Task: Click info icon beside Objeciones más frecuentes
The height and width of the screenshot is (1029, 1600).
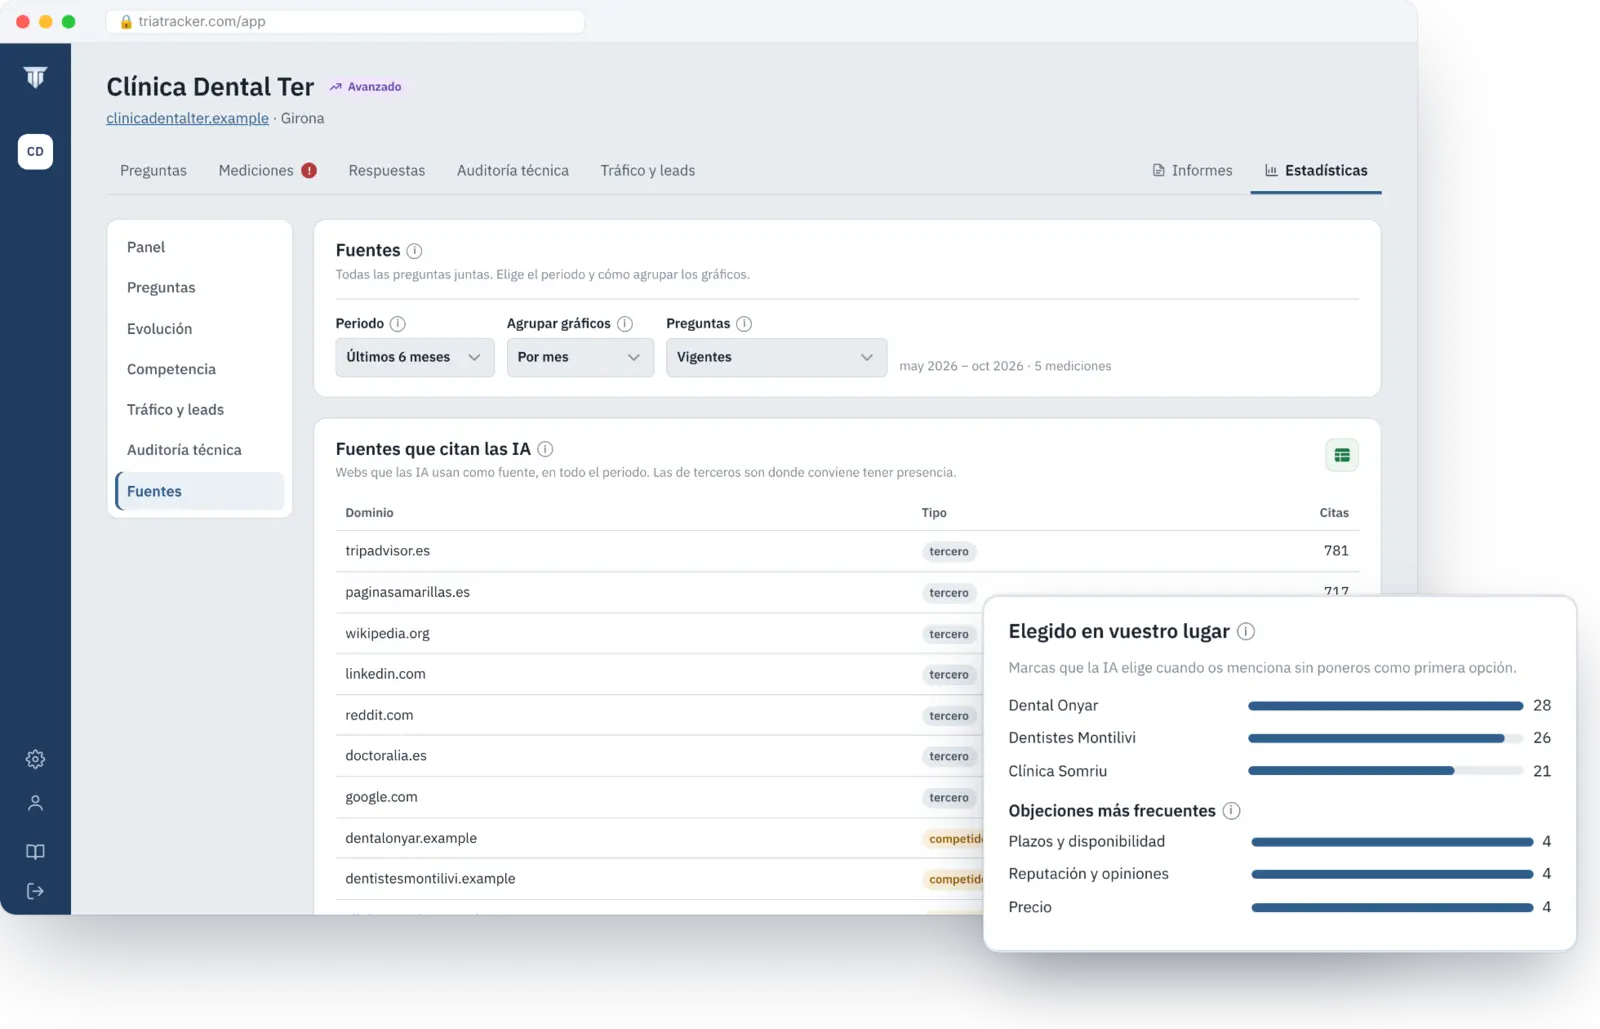Action: pyautogui.click(x=1232, y=811)
